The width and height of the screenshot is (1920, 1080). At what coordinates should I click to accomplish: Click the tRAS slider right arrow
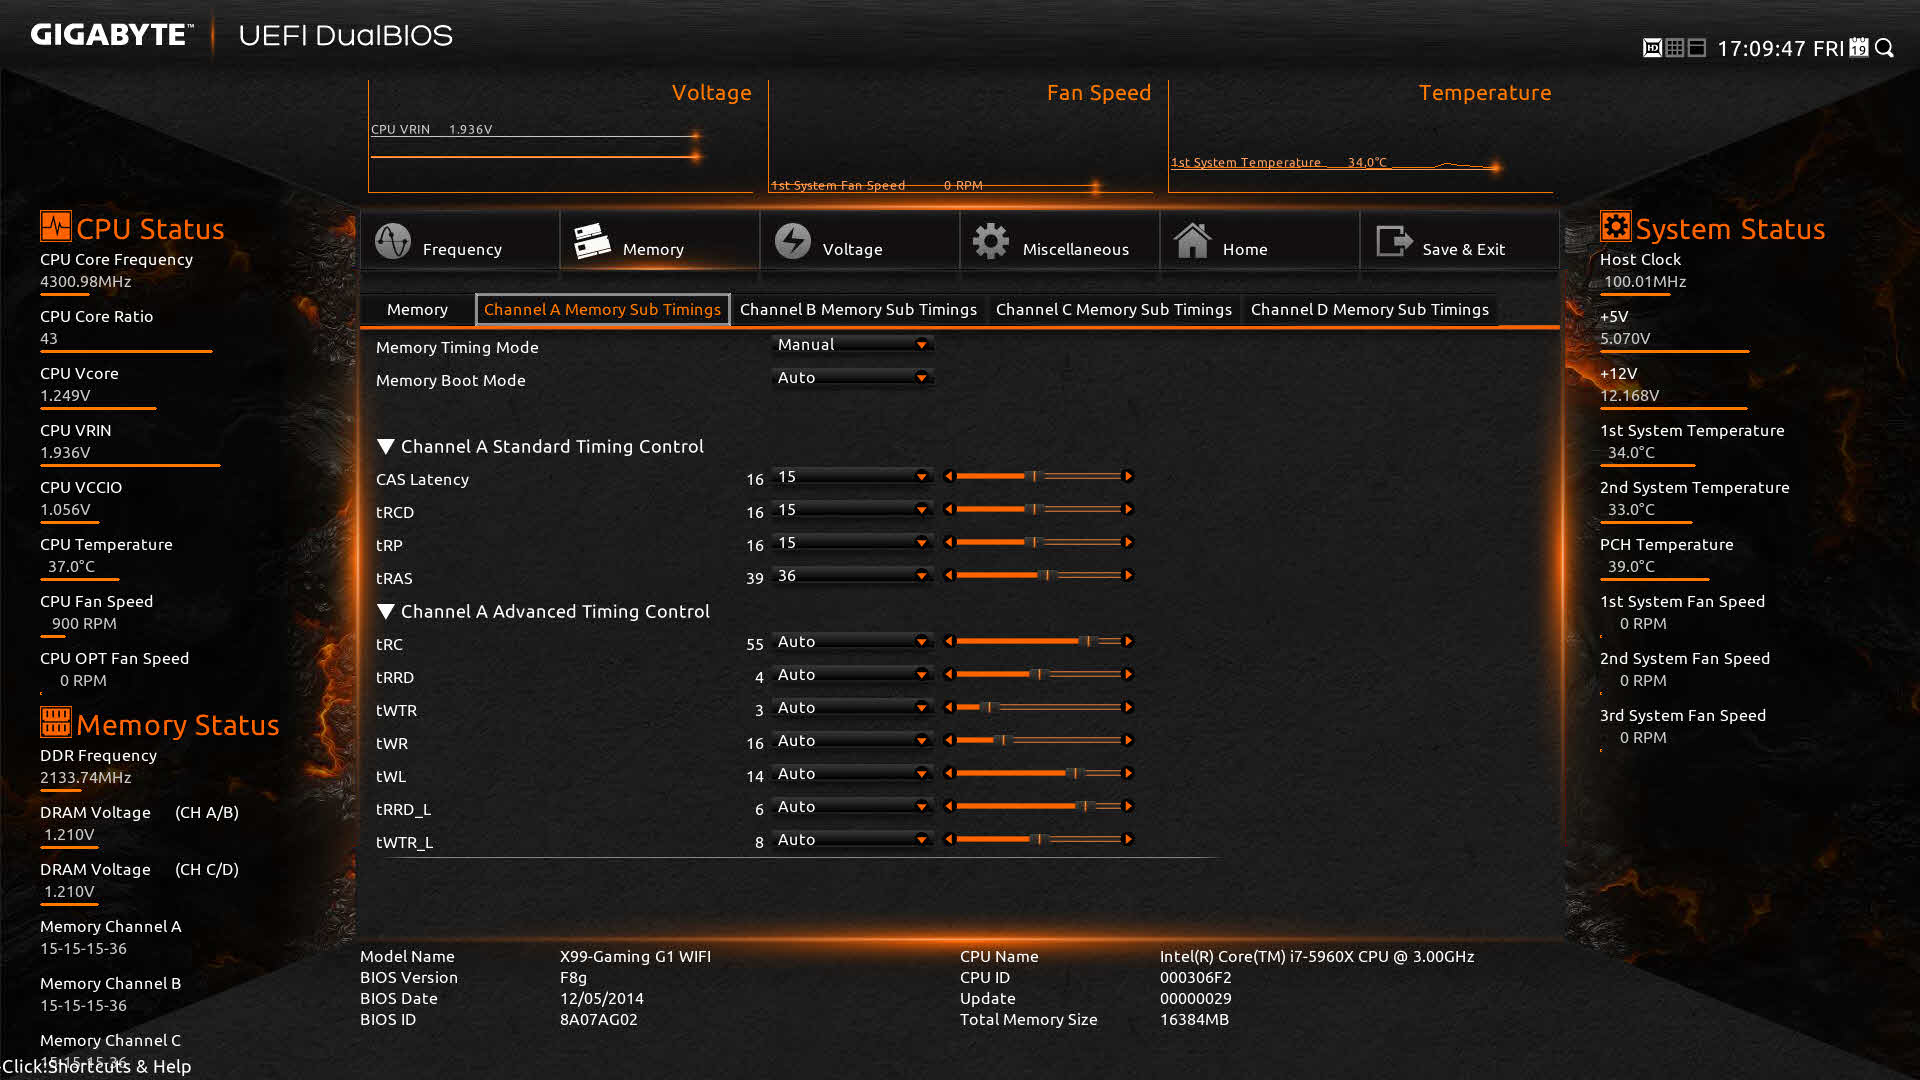click(1128, 575)
